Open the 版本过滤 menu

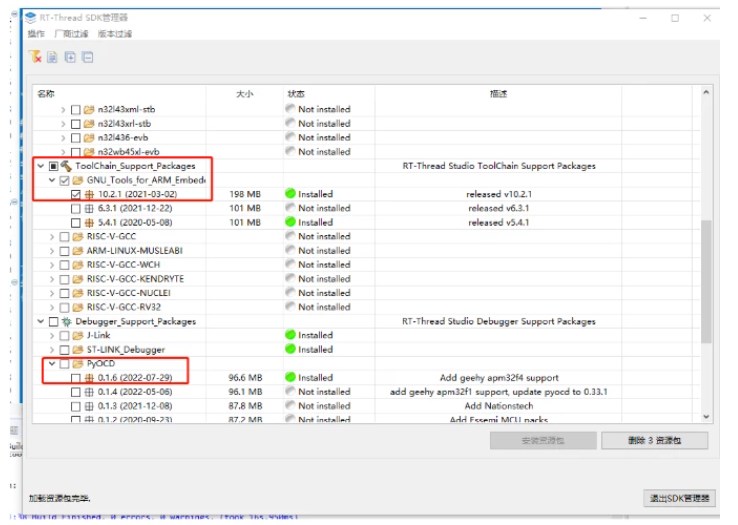[115, 33]
